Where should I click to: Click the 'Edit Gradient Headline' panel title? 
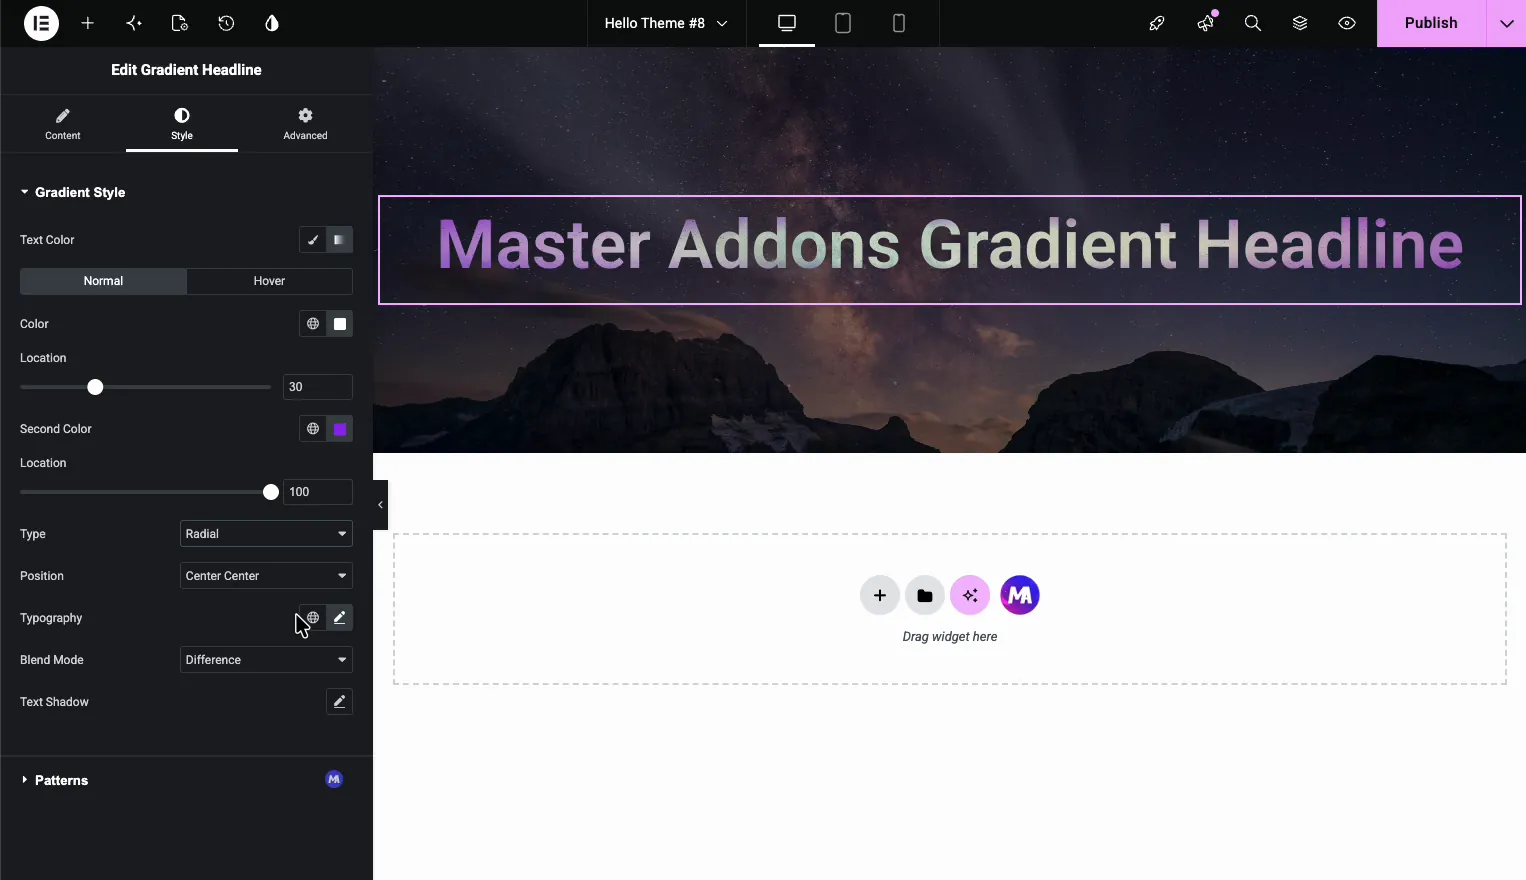[x=186, y=70]
